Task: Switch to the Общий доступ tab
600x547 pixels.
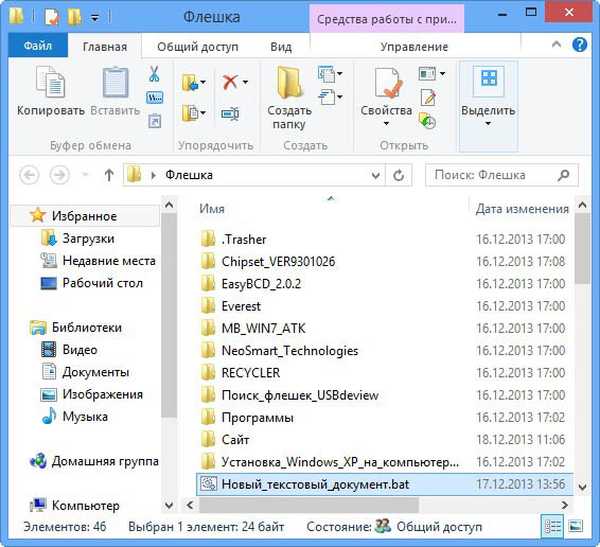Action: [198, 47]
